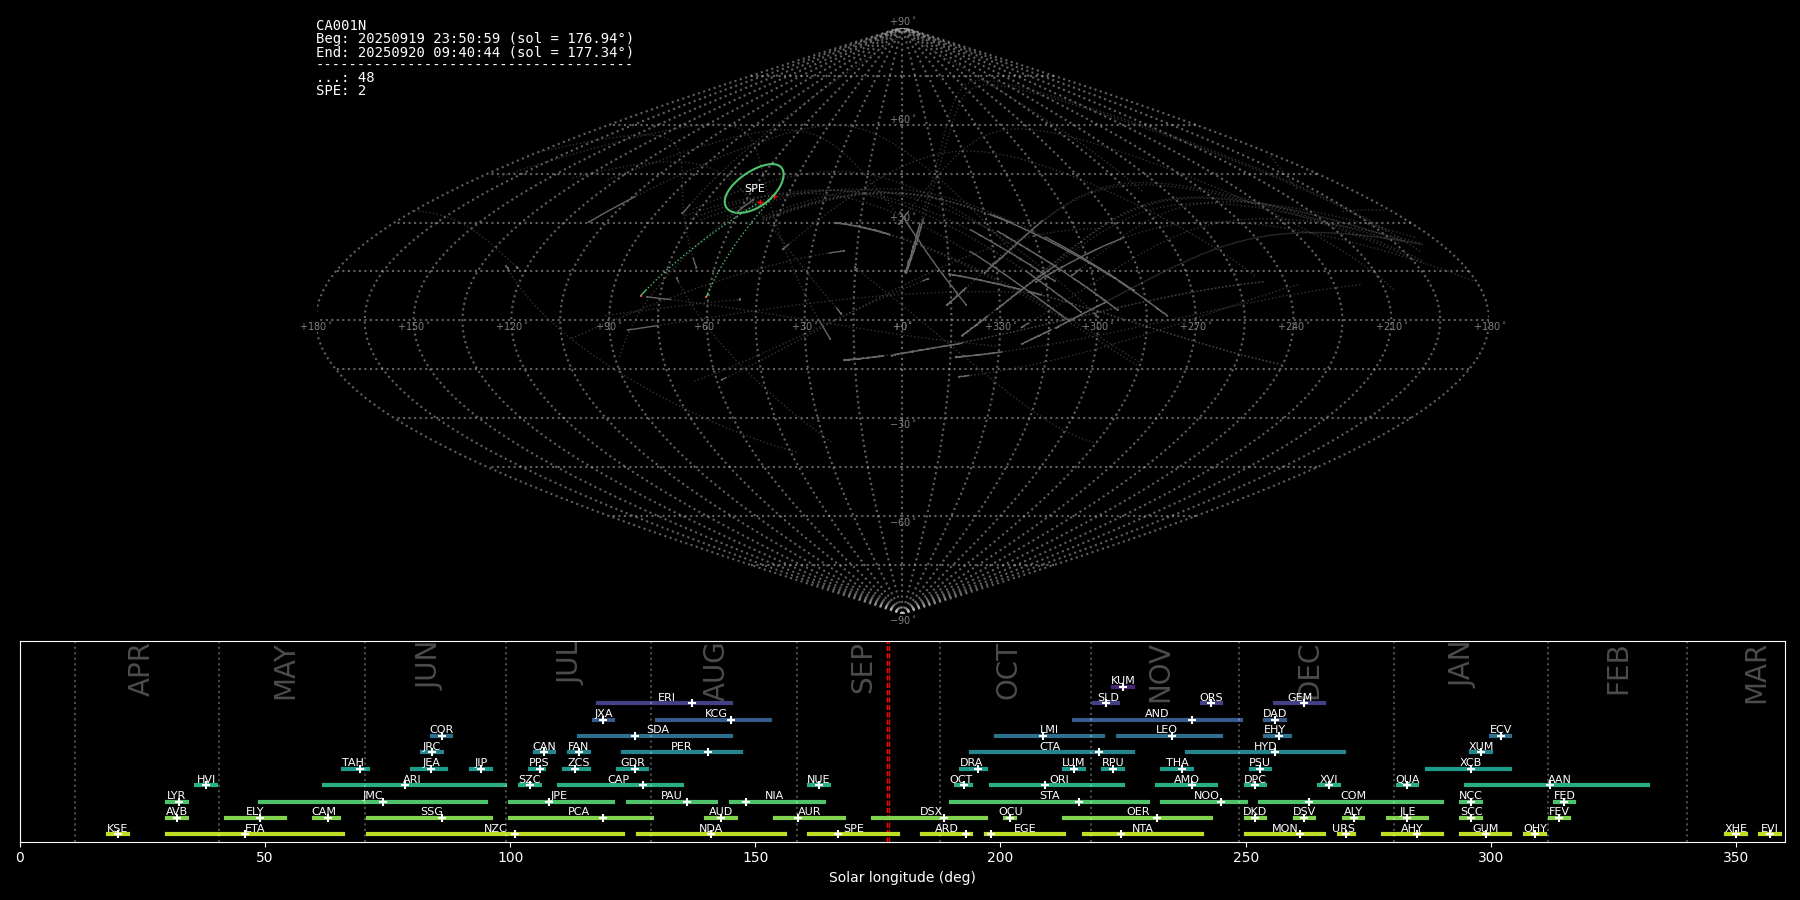
Task: Select the DRA shower peak marker
Action: pos(978,769)
